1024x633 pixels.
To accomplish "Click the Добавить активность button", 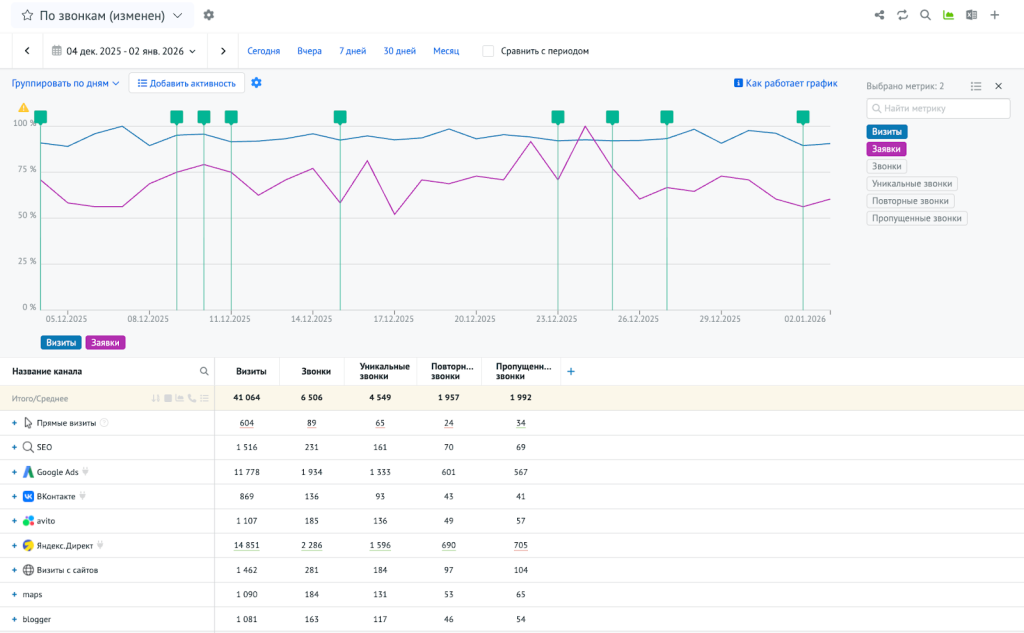I will 187,83.
